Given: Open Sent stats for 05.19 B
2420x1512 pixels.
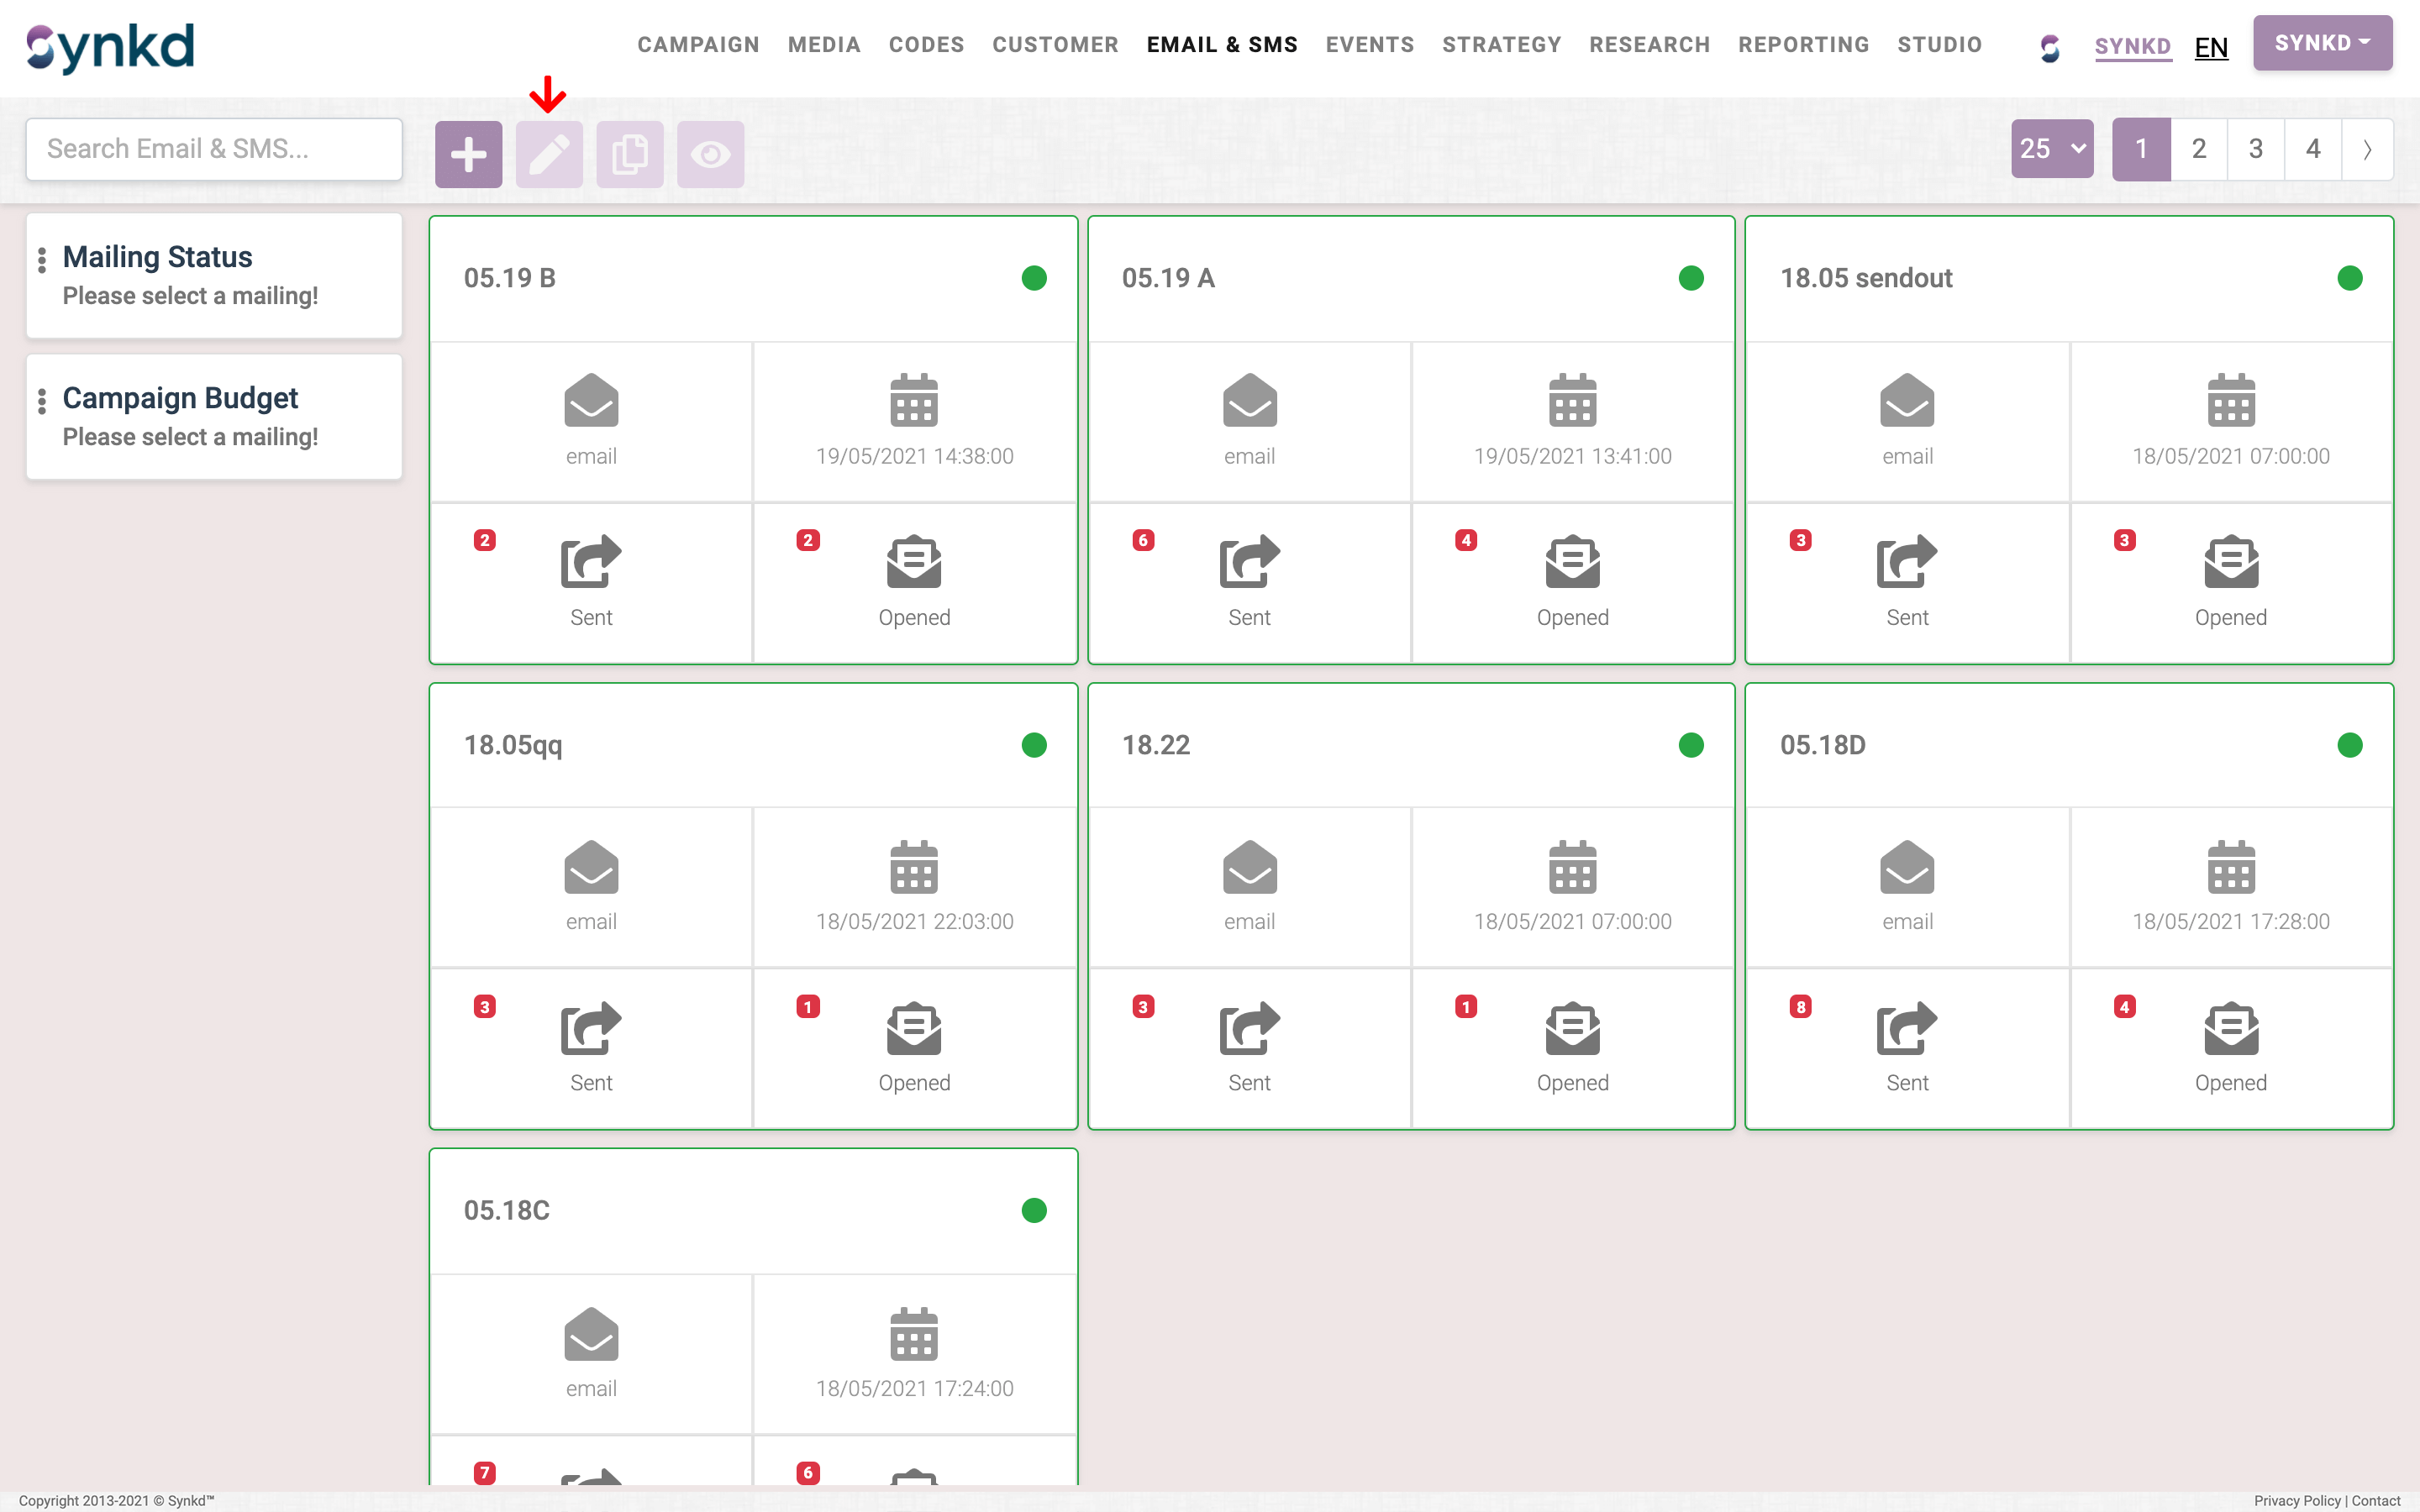Looking at the screenshot, I should point(591,563).
